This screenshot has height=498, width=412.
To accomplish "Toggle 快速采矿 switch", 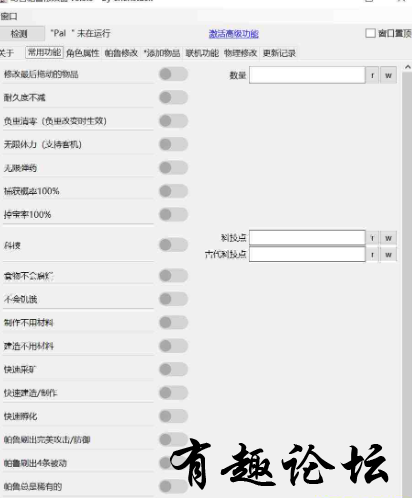I will pyautogui.click(x=173, y=369).
